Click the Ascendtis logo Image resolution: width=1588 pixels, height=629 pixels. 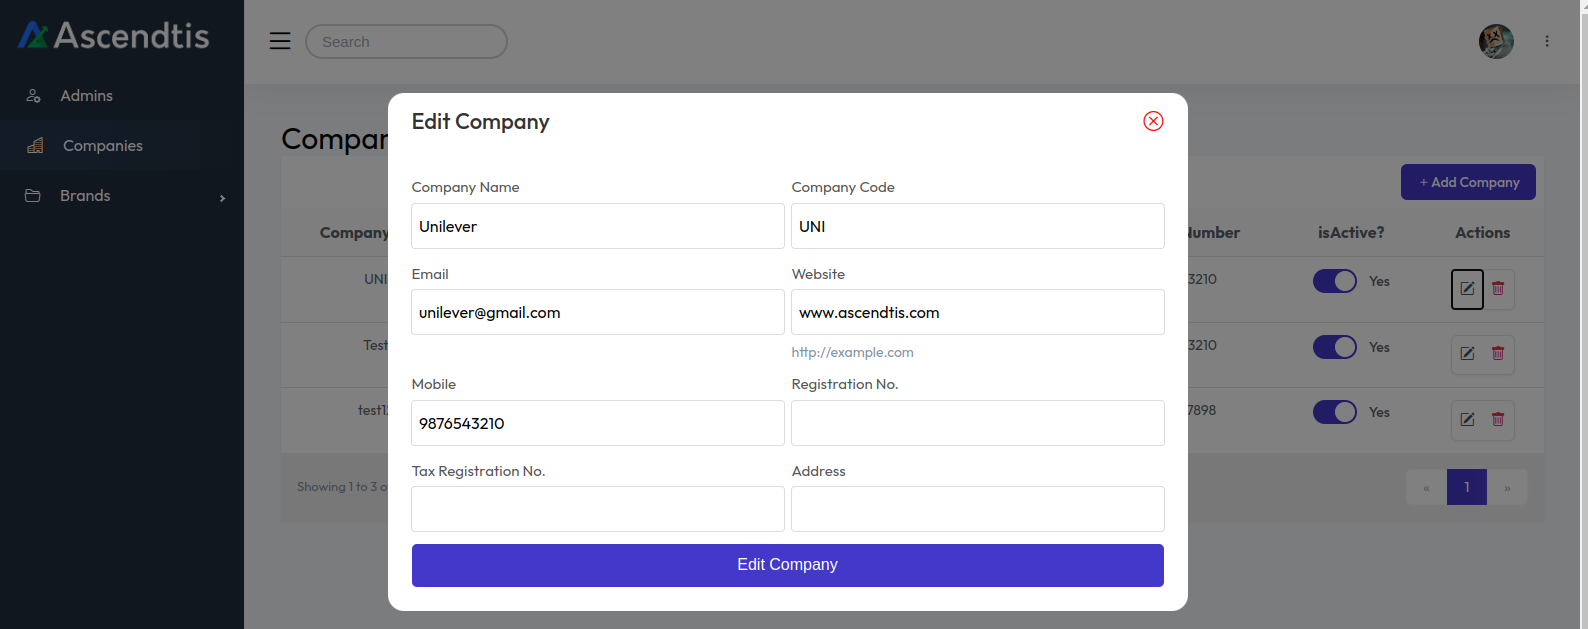114,36
